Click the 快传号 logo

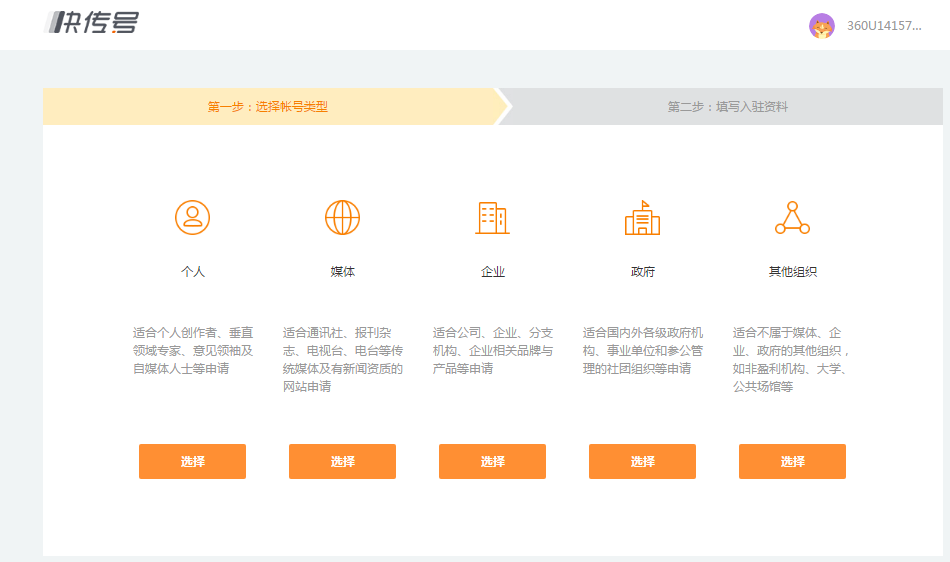pos(91,22)
